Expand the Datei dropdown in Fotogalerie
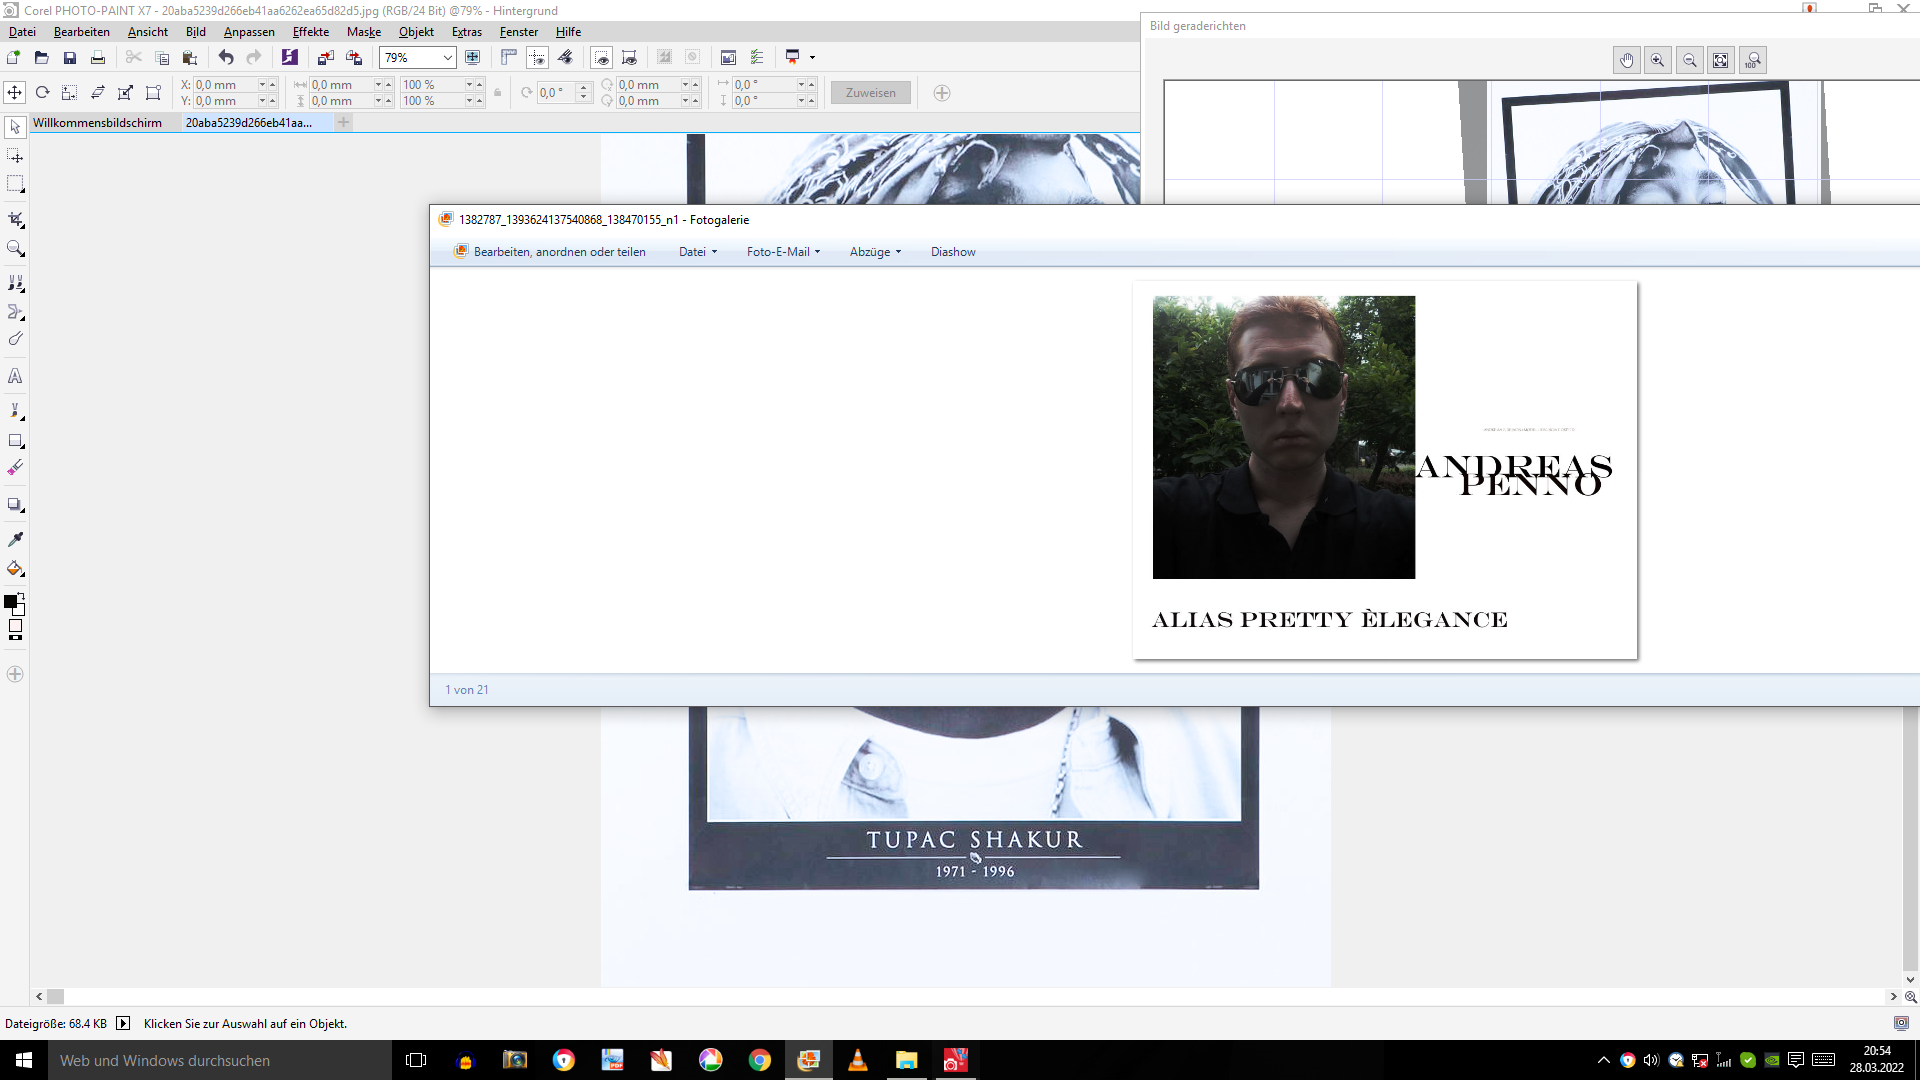The width and height of the screenshot is (1920, 1080). pyautogui.click(x=698, y=252)
